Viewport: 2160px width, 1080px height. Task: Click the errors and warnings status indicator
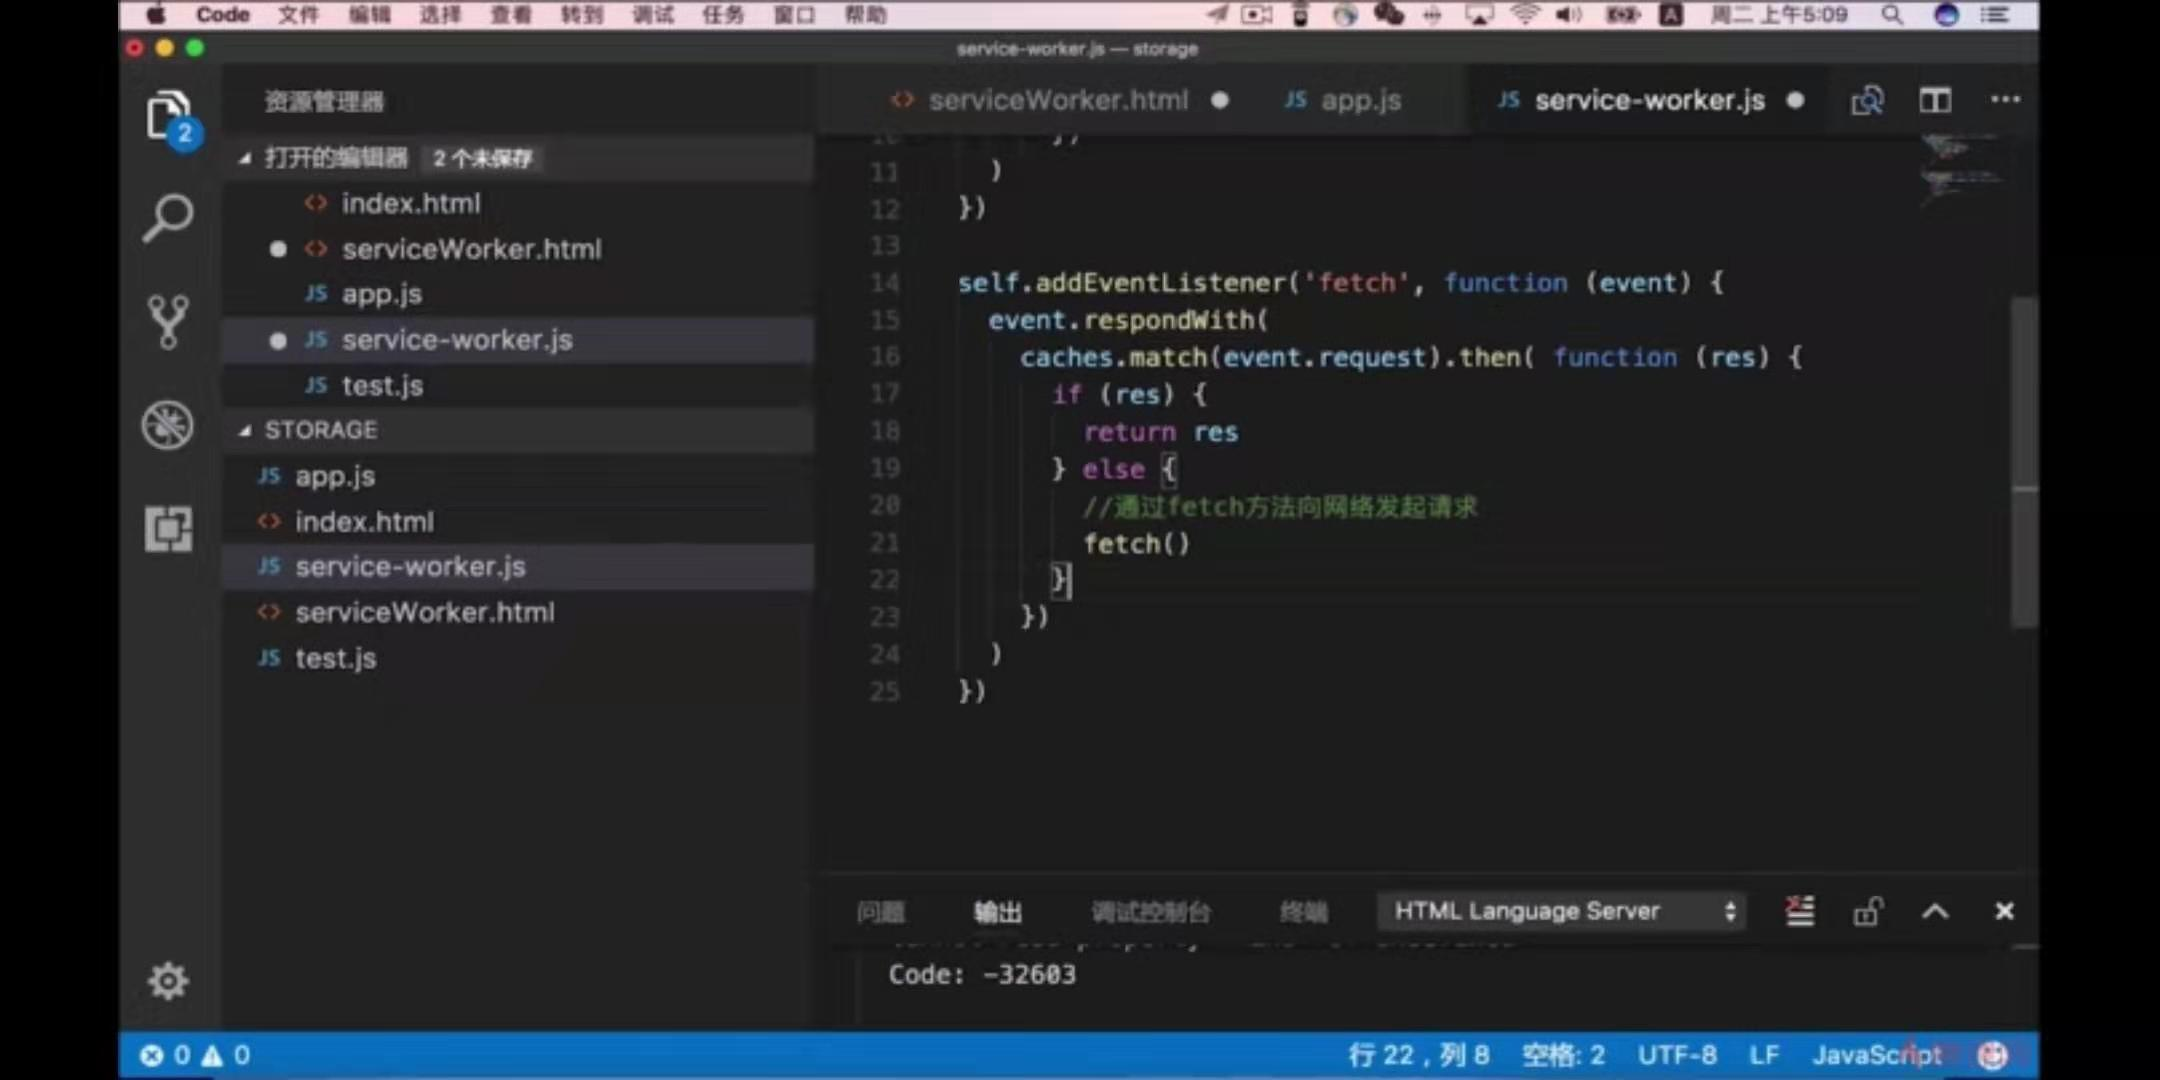[196, 1055]
